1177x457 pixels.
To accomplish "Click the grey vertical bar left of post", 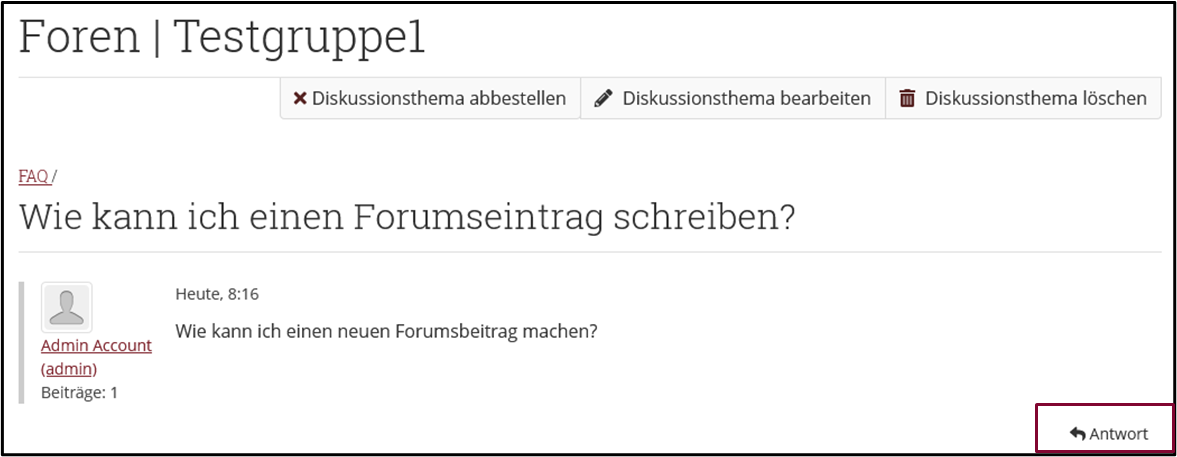I will click(22, 342).
